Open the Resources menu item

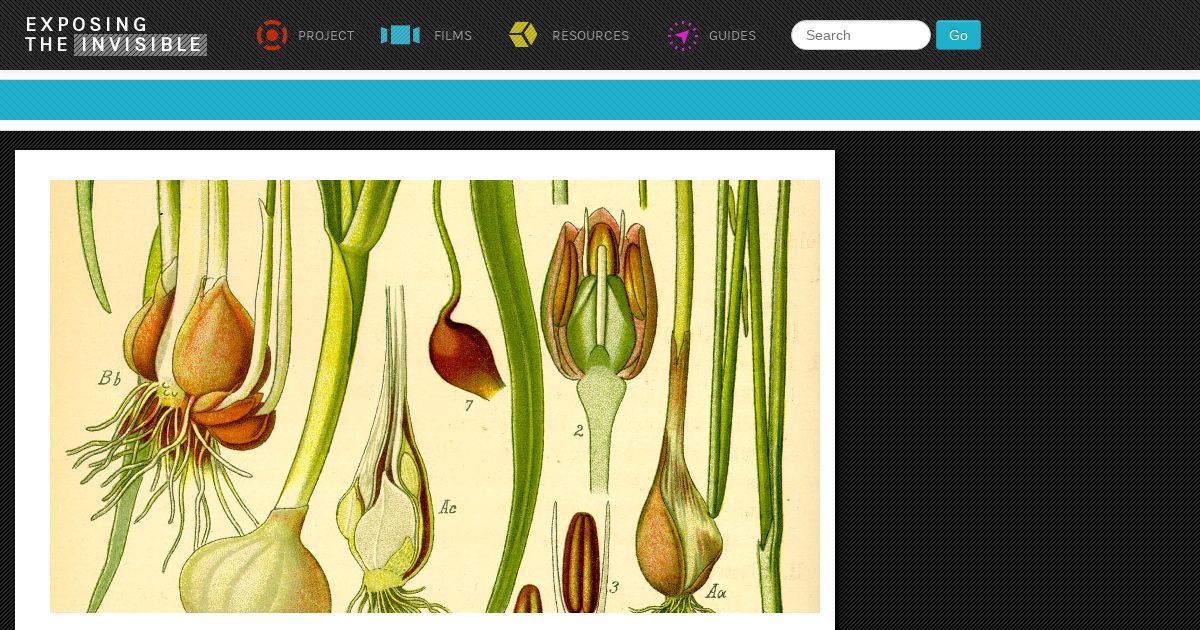click(591, 36)
